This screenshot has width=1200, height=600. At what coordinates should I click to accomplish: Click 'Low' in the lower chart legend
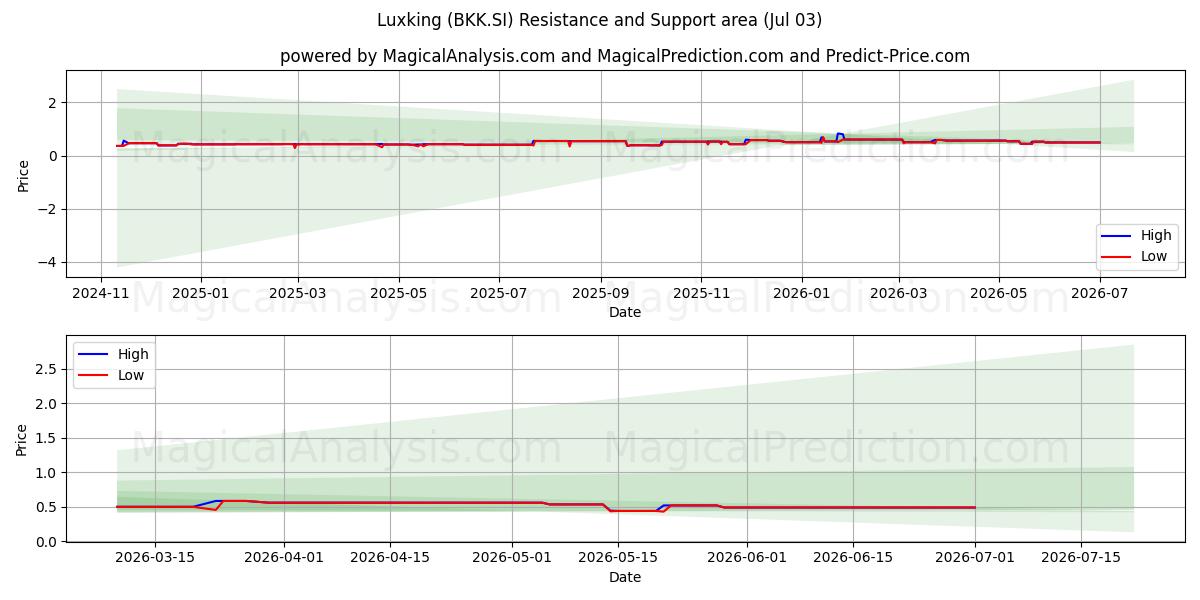click(132, 375)
